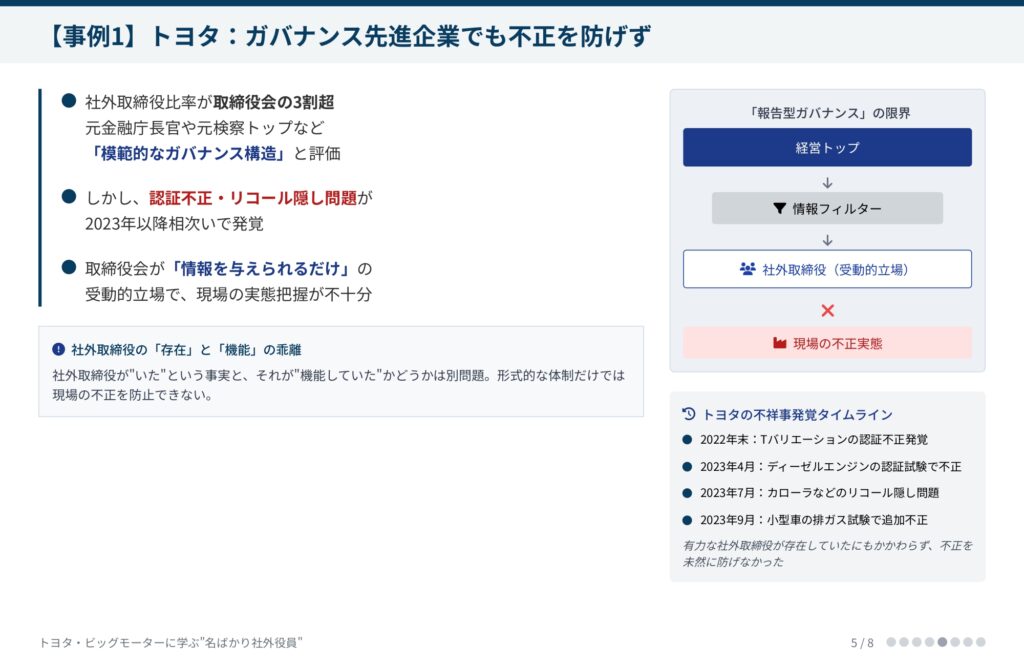Click the callout heading 社外取締役の「存在」と「機能」の乖離
Viewport: 1024px width, 664px height.
pyautogui.click(x=186, y=350)
